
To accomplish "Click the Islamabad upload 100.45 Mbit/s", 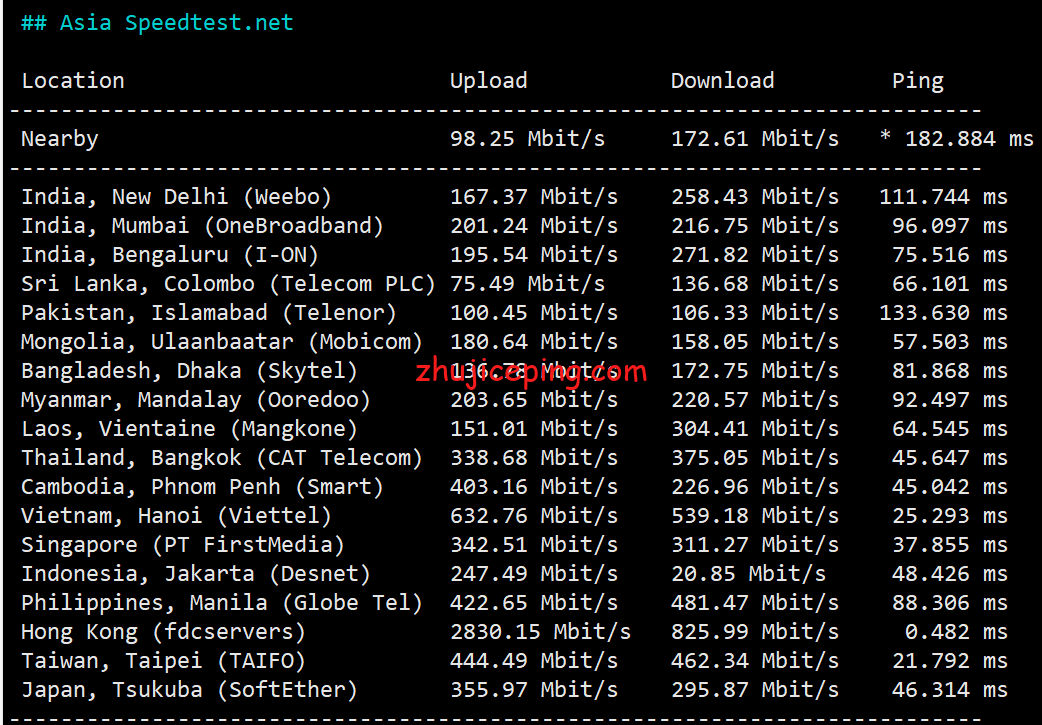I will (x=534, y=313).
